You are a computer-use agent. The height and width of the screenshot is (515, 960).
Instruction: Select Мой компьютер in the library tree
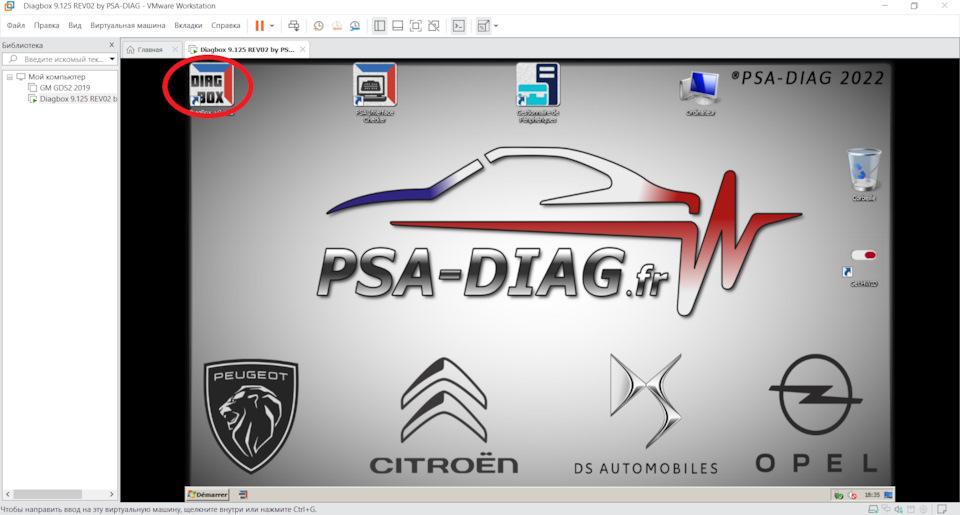click(56, 77)
